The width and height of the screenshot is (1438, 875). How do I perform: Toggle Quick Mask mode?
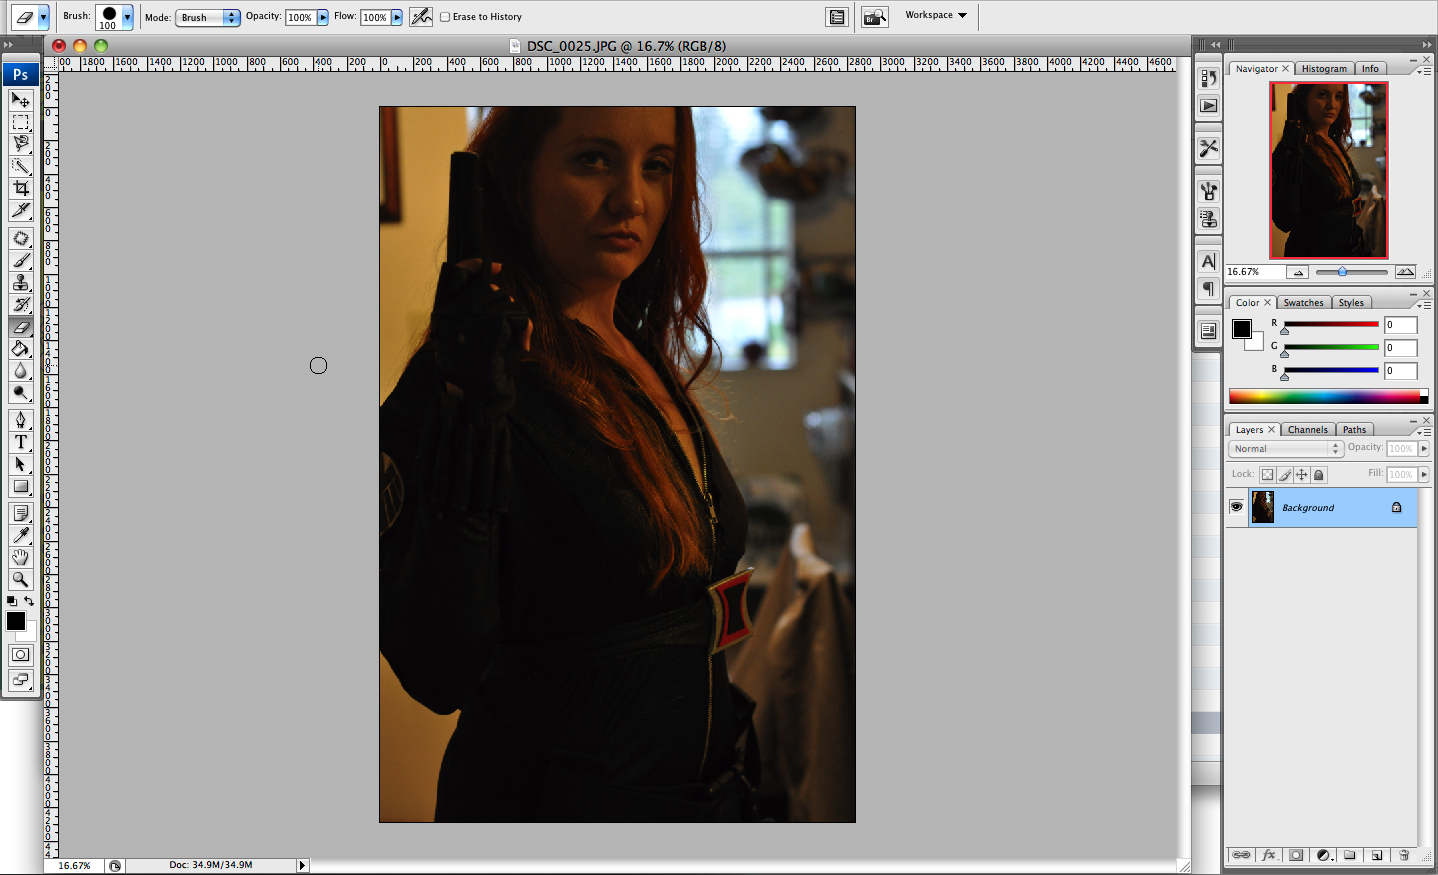coord(20,655)
